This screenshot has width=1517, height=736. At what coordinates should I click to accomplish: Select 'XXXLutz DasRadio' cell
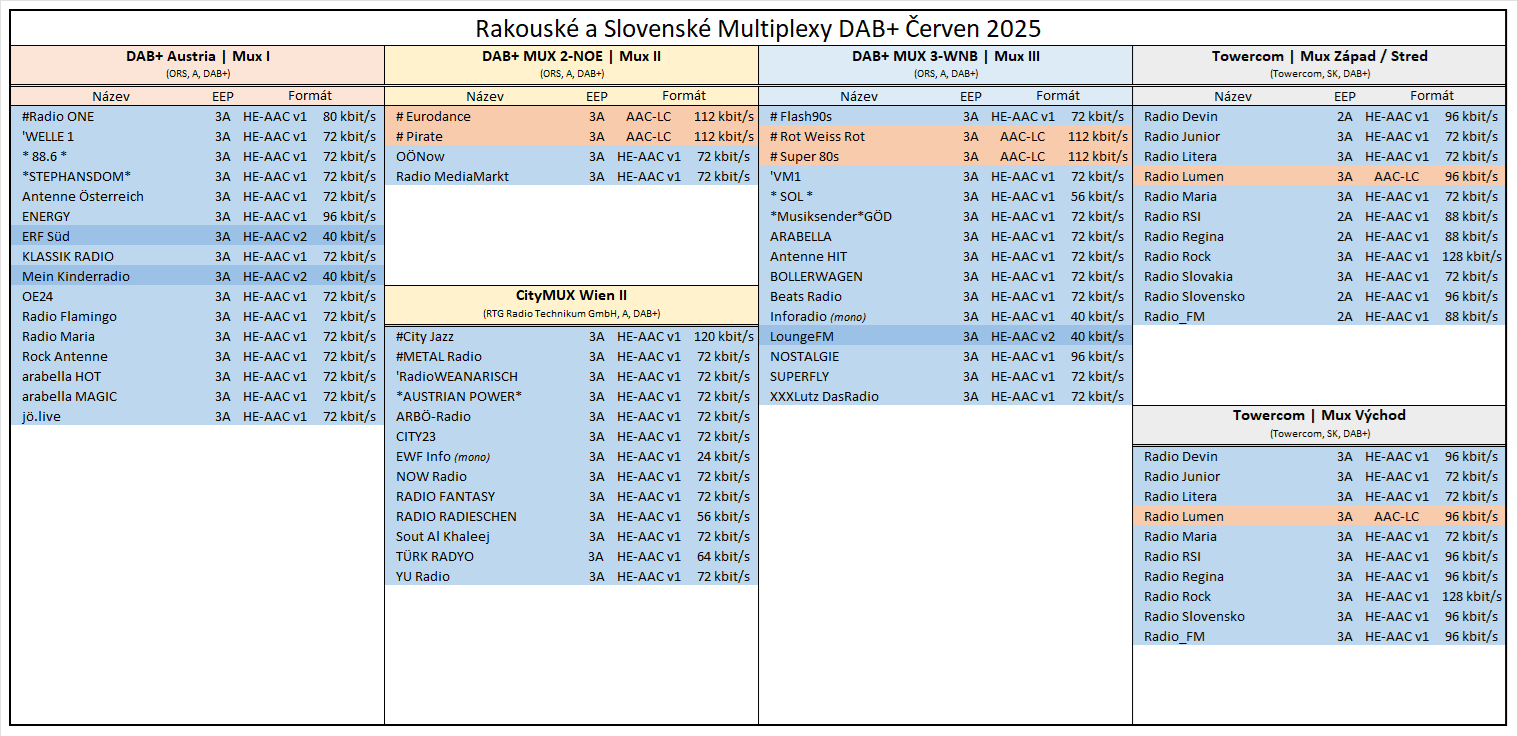tap(824, 396)
